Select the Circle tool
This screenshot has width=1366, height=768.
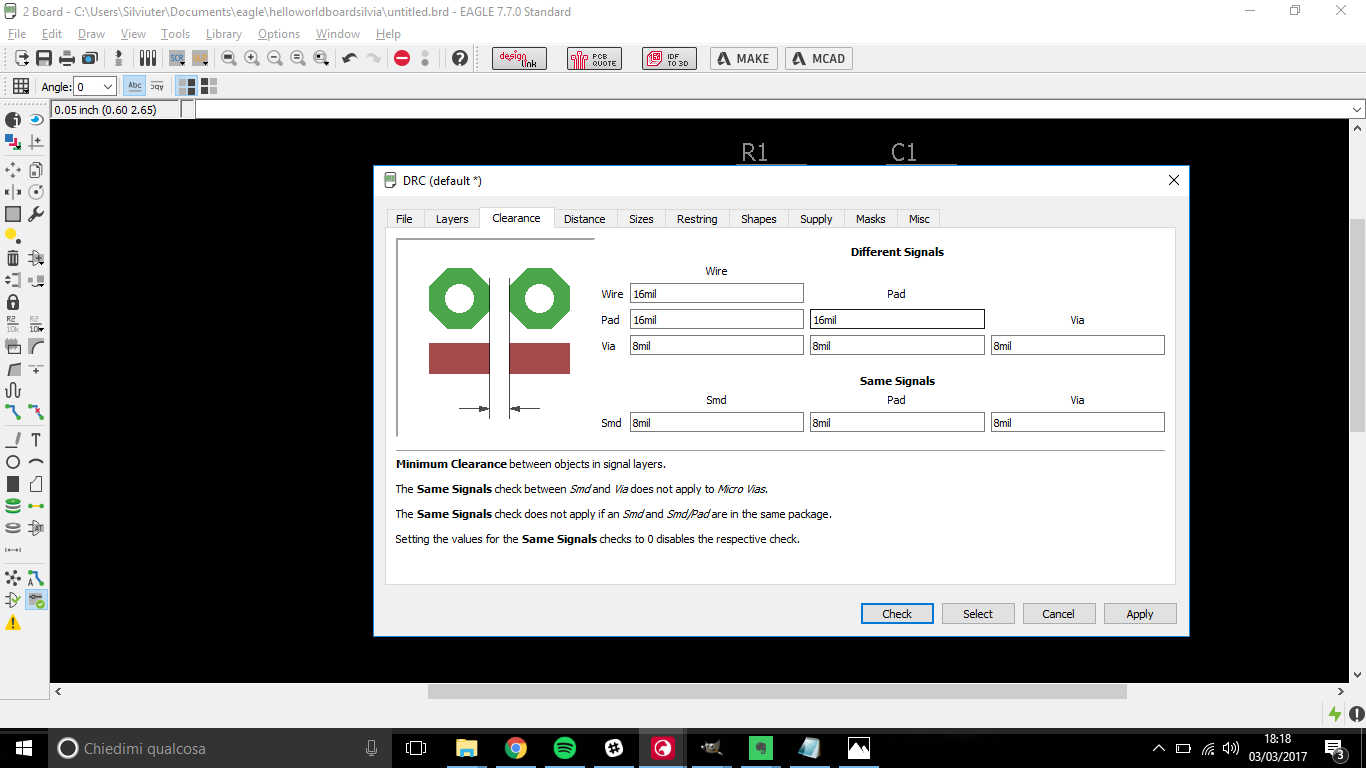click(13, 462)
